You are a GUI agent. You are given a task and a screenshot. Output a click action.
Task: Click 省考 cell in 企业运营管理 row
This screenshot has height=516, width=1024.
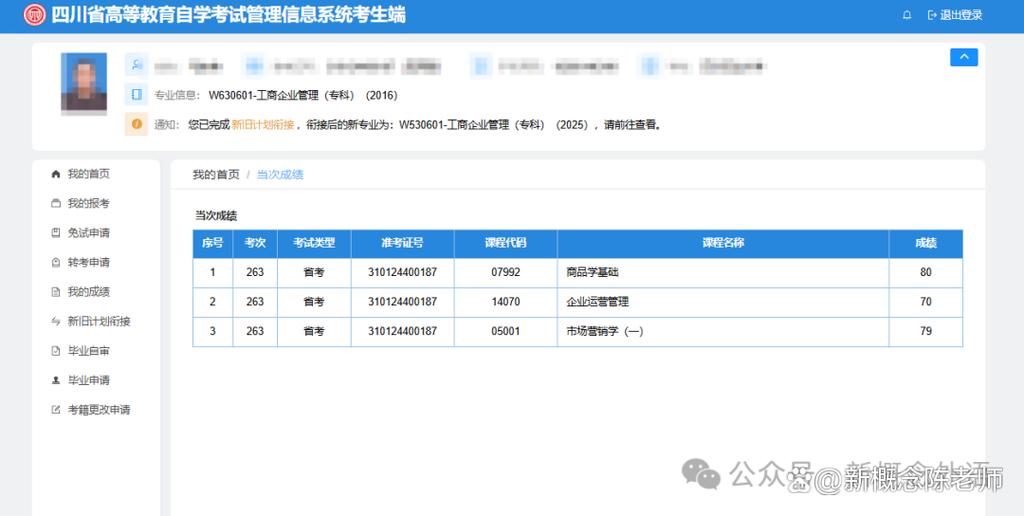coord(314,302)
